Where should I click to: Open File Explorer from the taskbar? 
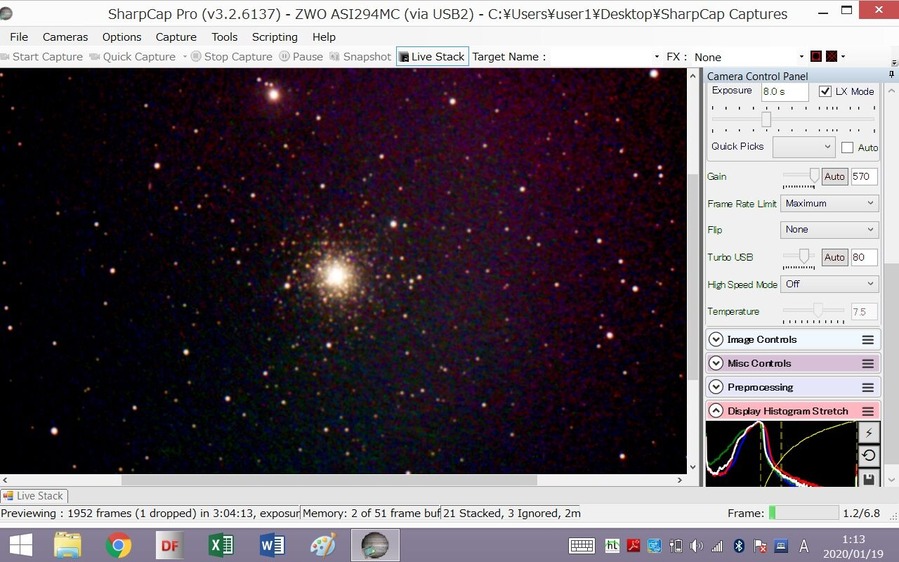point(68,545)
